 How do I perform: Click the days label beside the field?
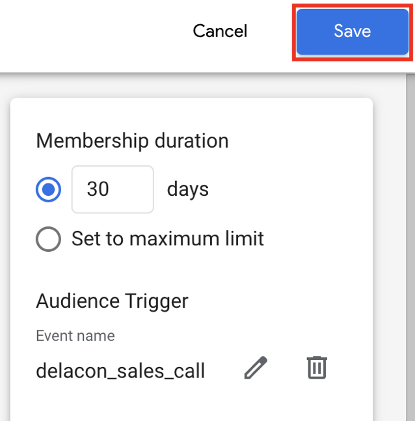click(x=188, y=190)
